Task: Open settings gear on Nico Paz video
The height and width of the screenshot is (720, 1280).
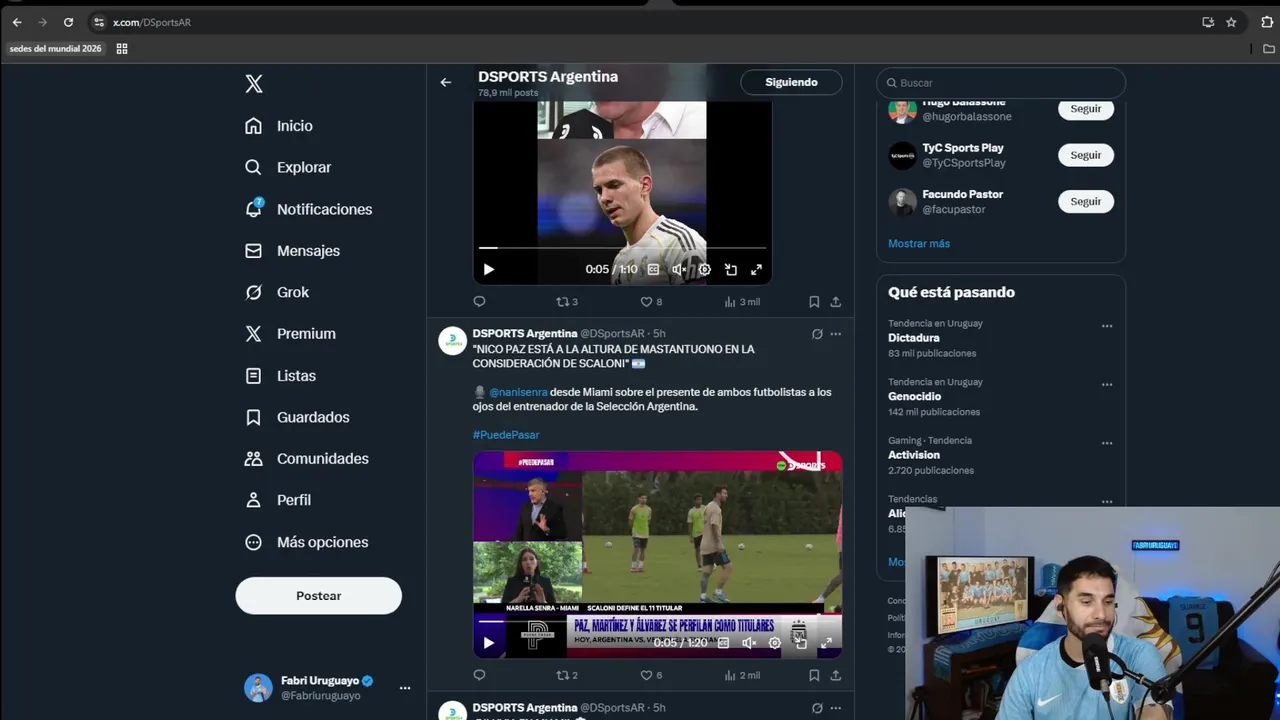Action: click(774, 643)
